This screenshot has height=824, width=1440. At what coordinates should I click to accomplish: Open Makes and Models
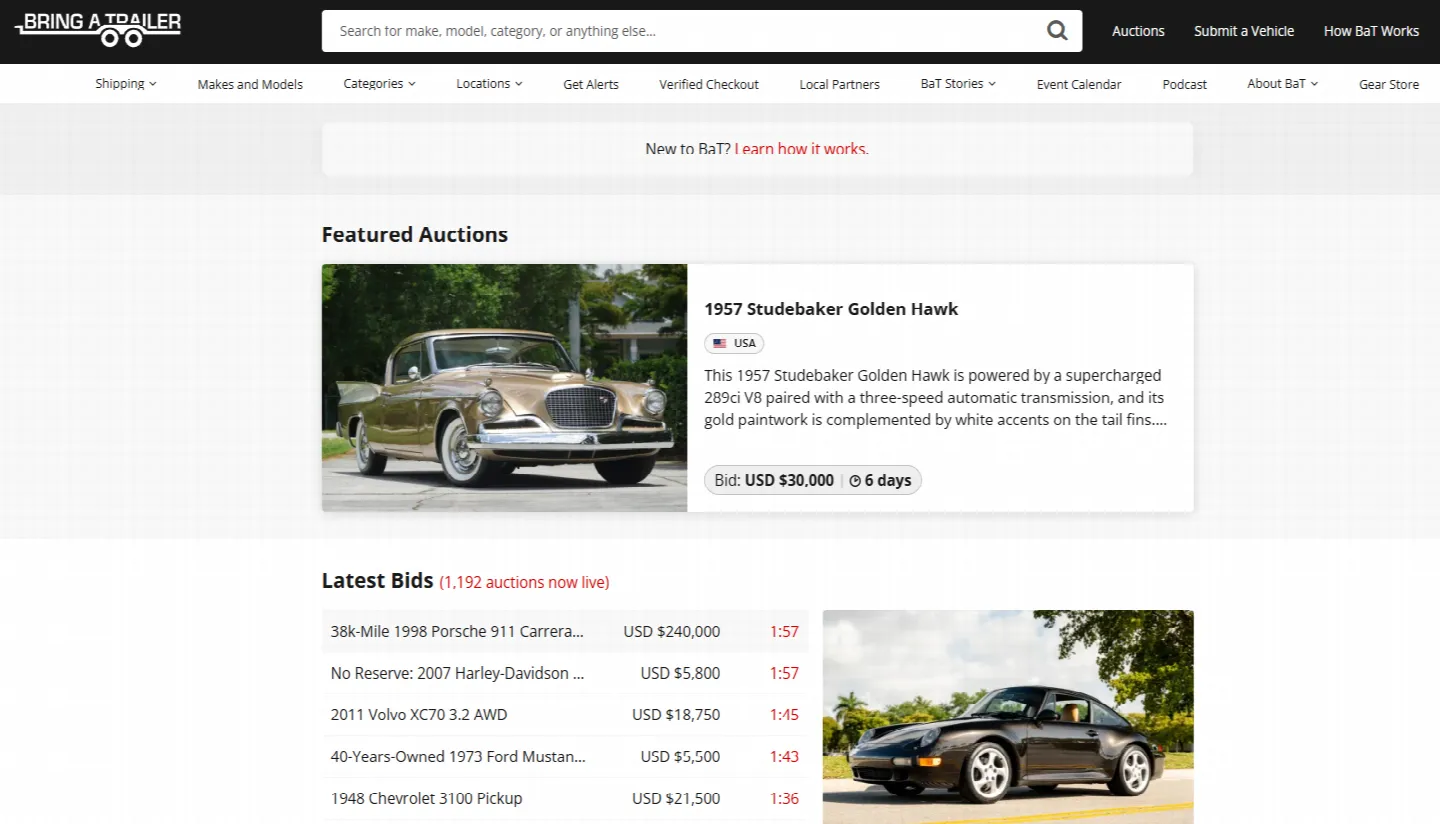250,84
